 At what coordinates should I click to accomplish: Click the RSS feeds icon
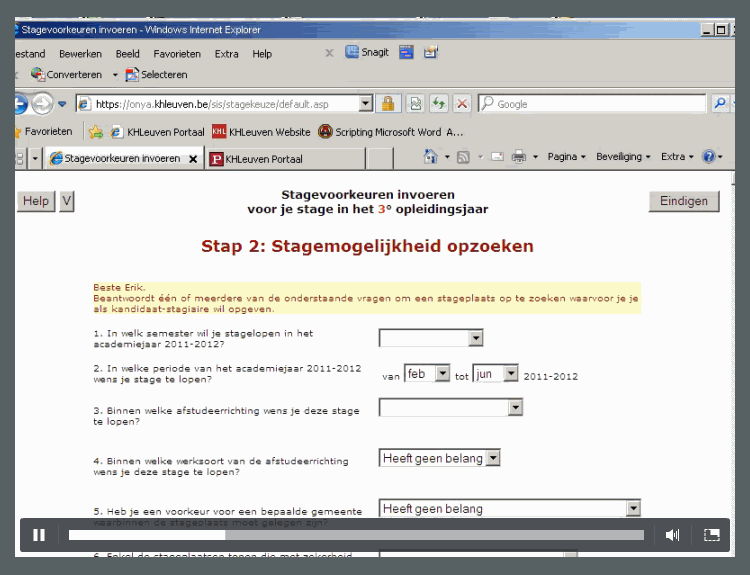(463, 157)
